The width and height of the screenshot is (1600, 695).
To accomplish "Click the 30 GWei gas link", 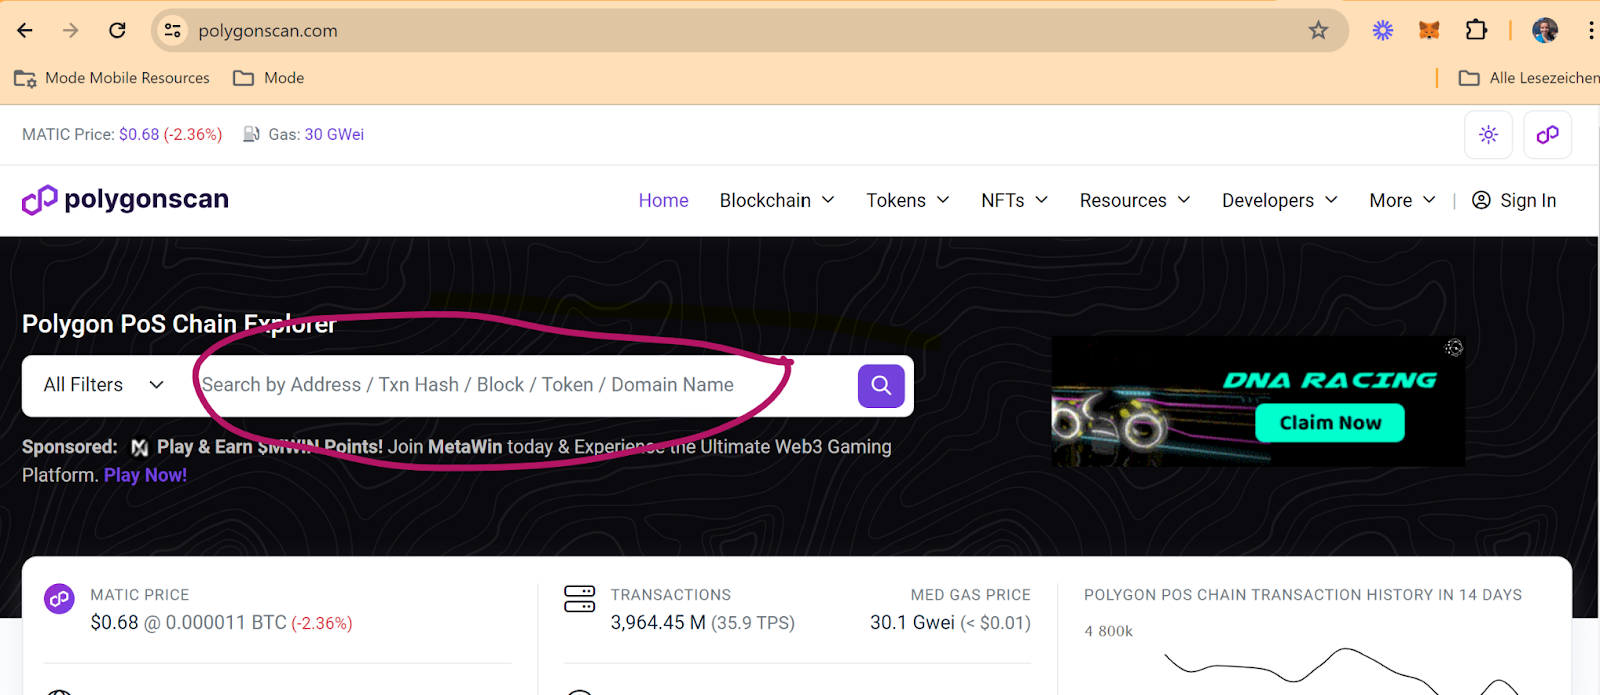I will [x=334, y=134].
